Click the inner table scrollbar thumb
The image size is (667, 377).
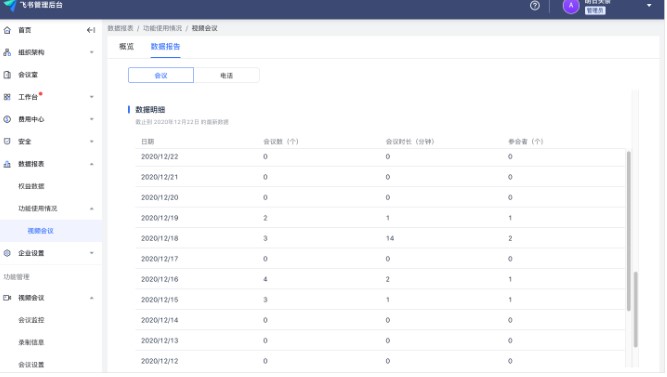629,231
